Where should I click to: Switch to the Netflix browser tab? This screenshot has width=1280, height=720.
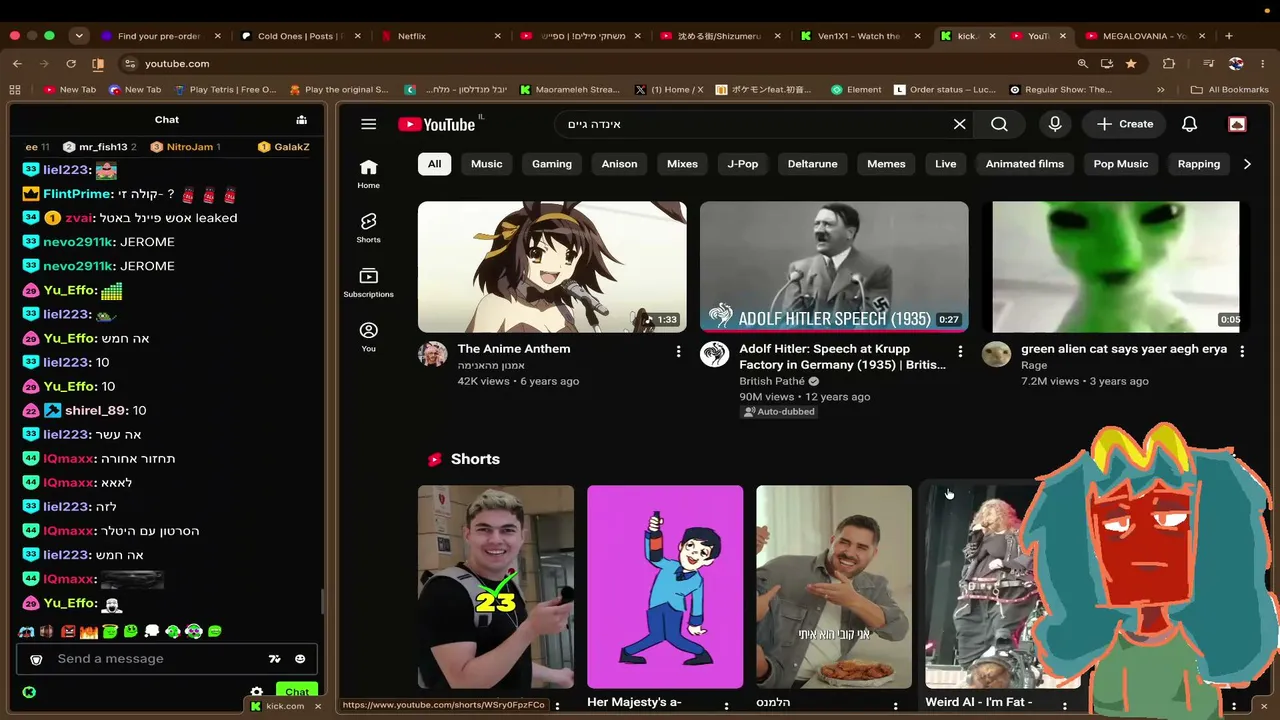coord(441,36)
